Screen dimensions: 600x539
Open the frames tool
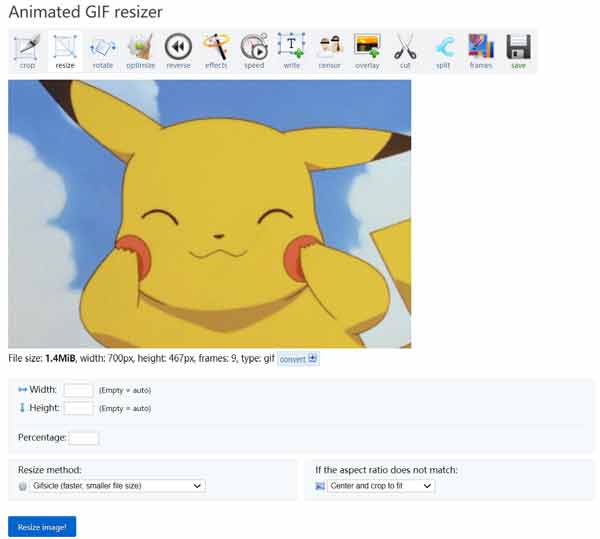(481, 52)
